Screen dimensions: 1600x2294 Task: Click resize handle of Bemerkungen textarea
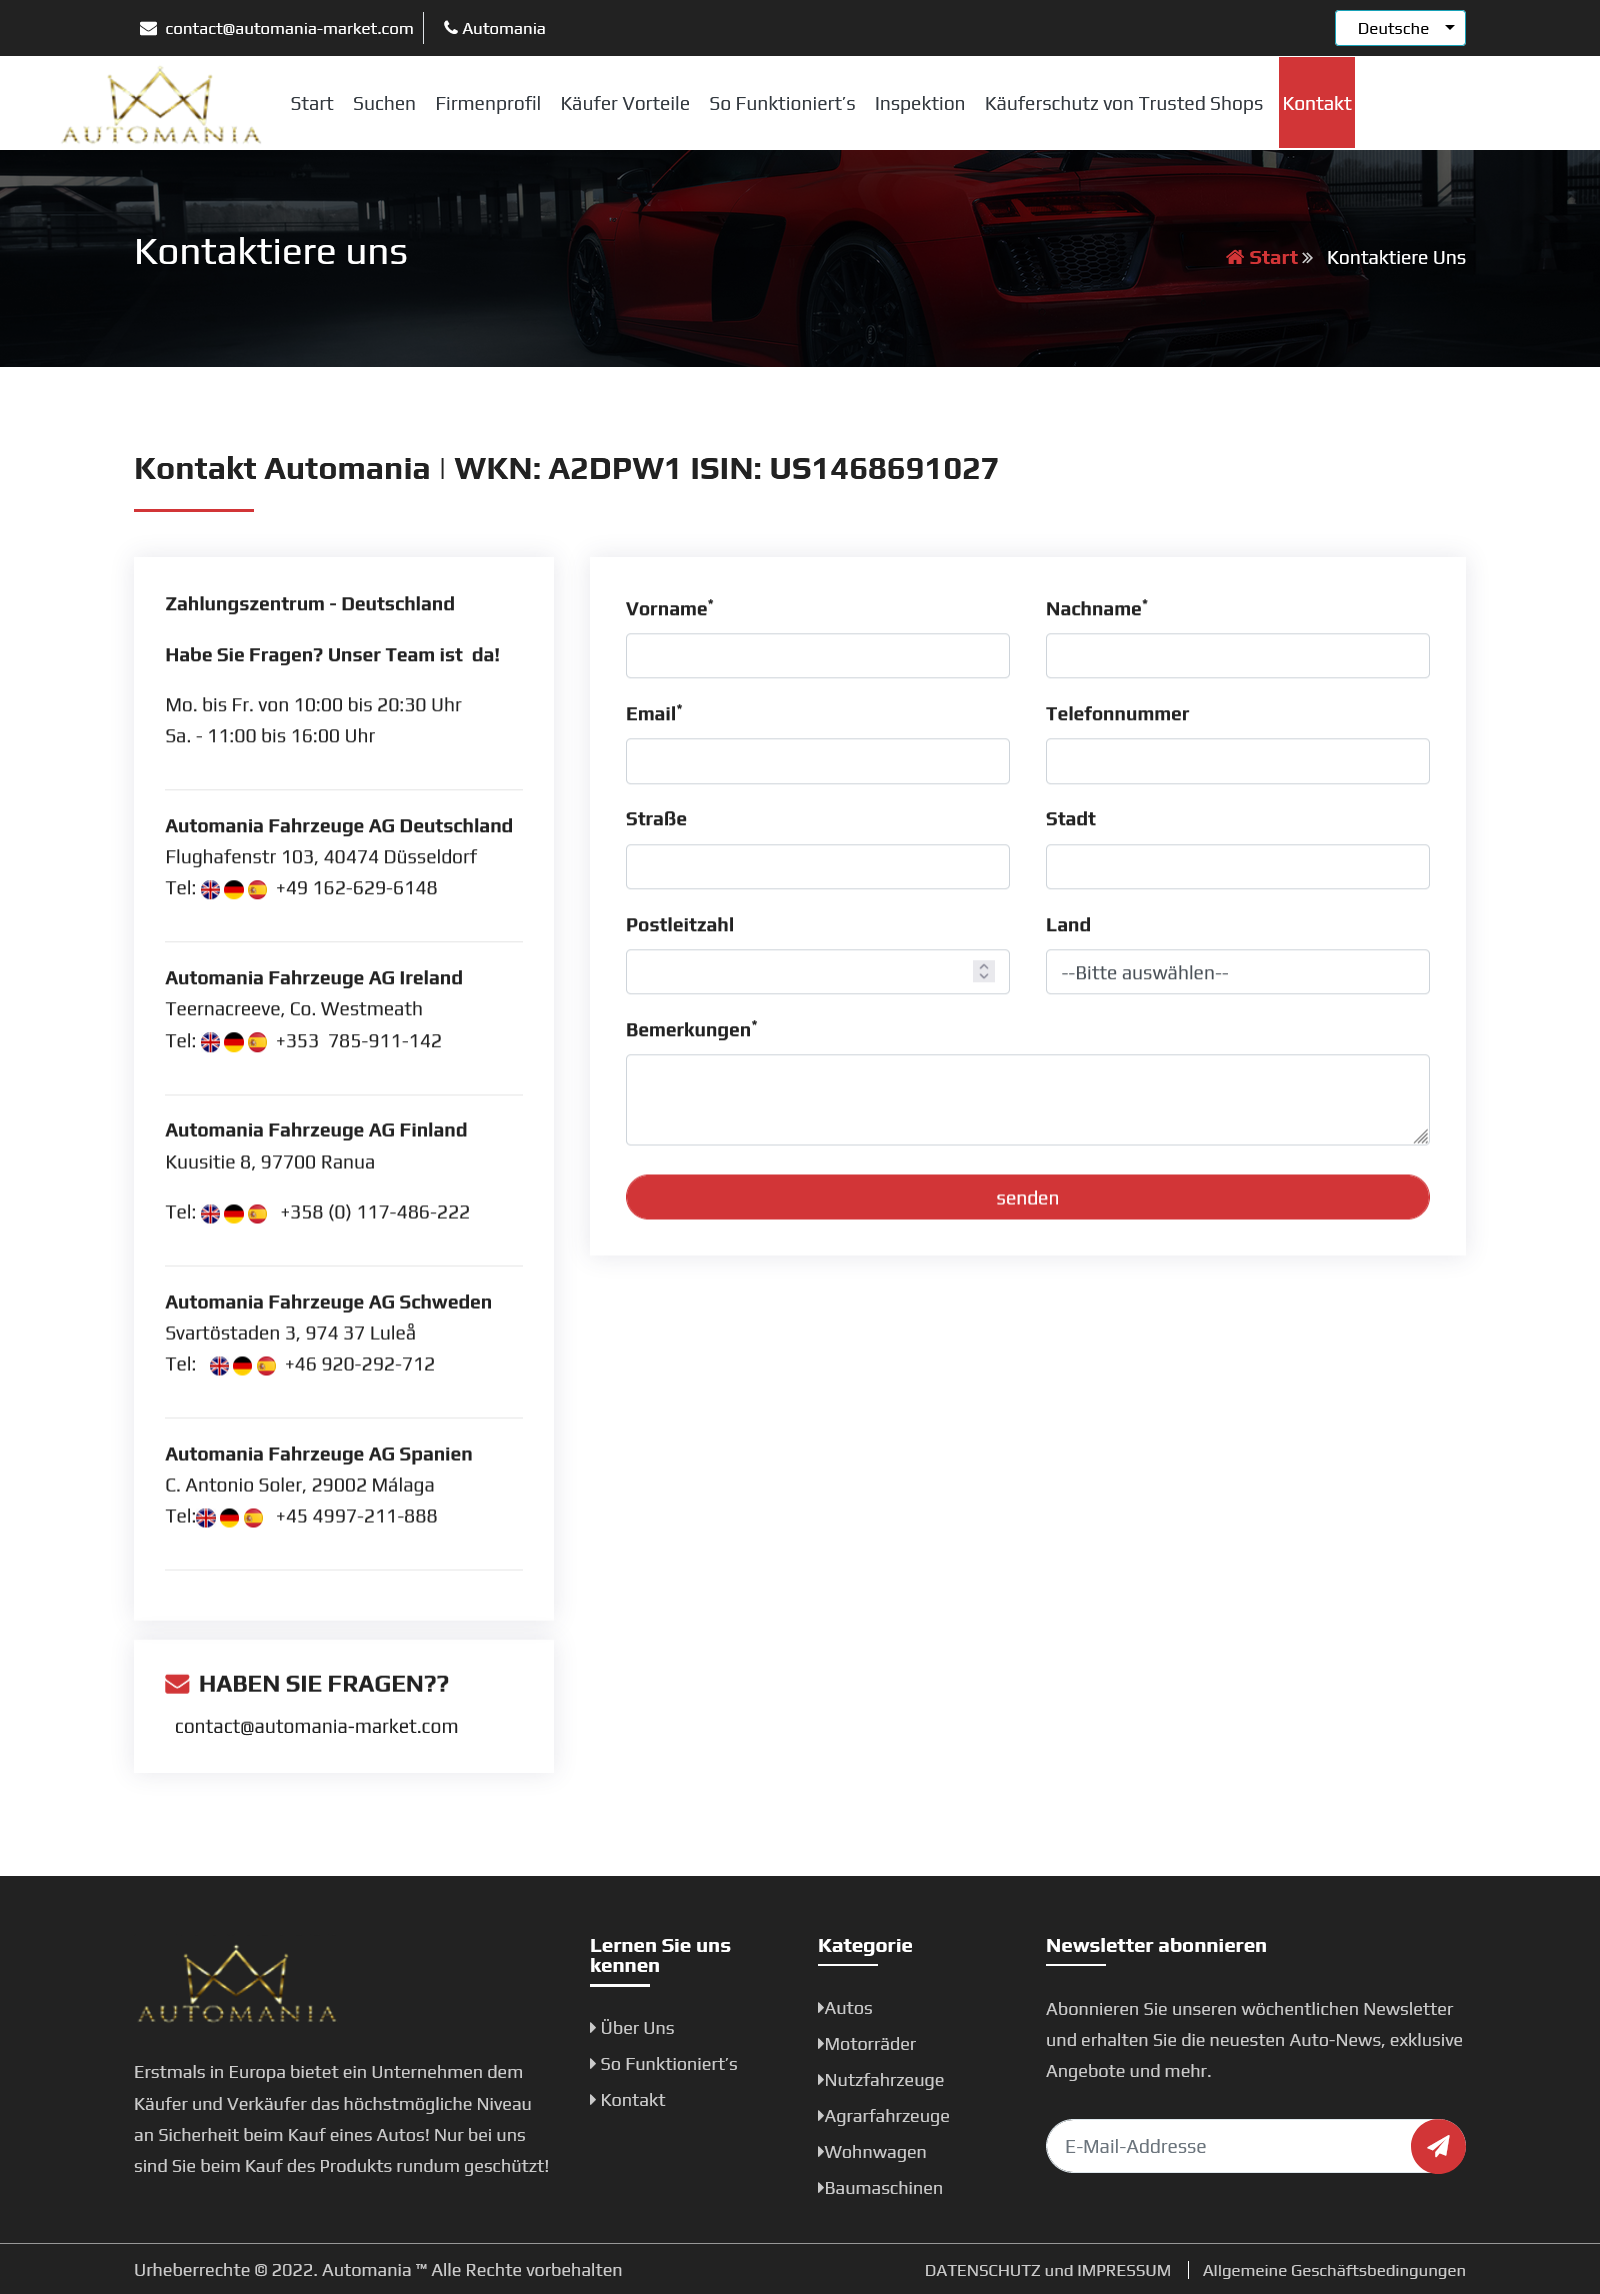pyautogui.click(x=1421, y=1136)
